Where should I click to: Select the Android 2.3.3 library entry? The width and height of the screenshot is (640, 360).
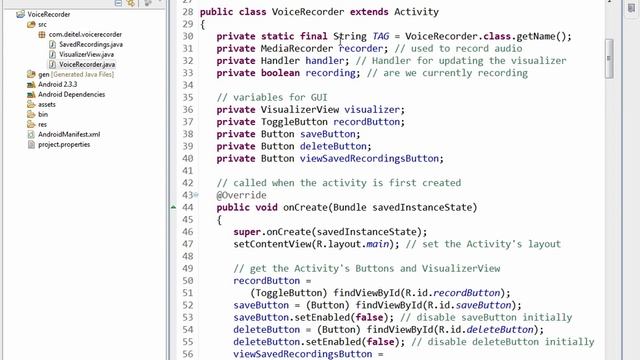(x=58, y=84)
